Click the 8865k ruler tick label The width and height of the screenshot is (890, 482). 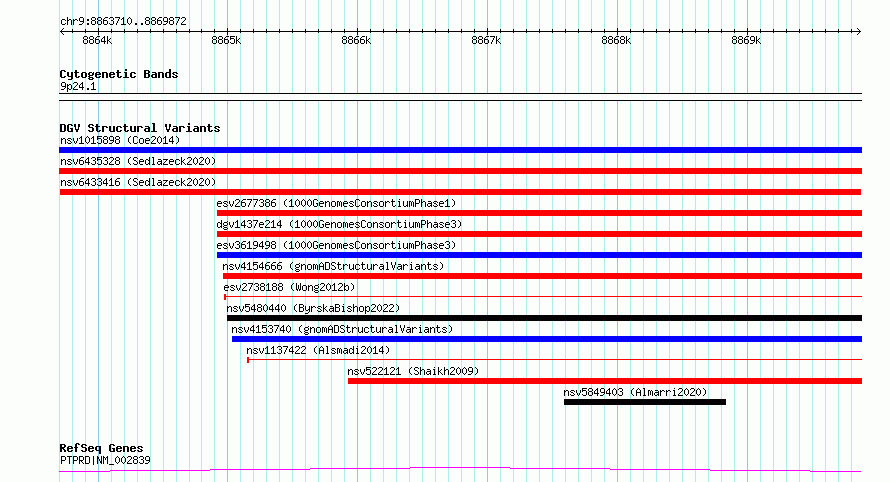click(226, 40)
